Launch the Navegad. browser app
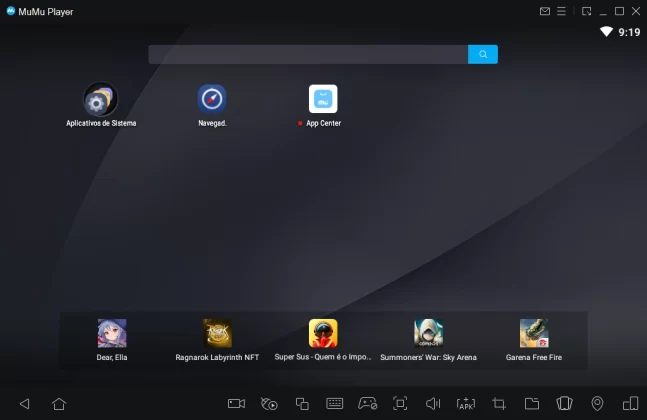 [212, 100]
